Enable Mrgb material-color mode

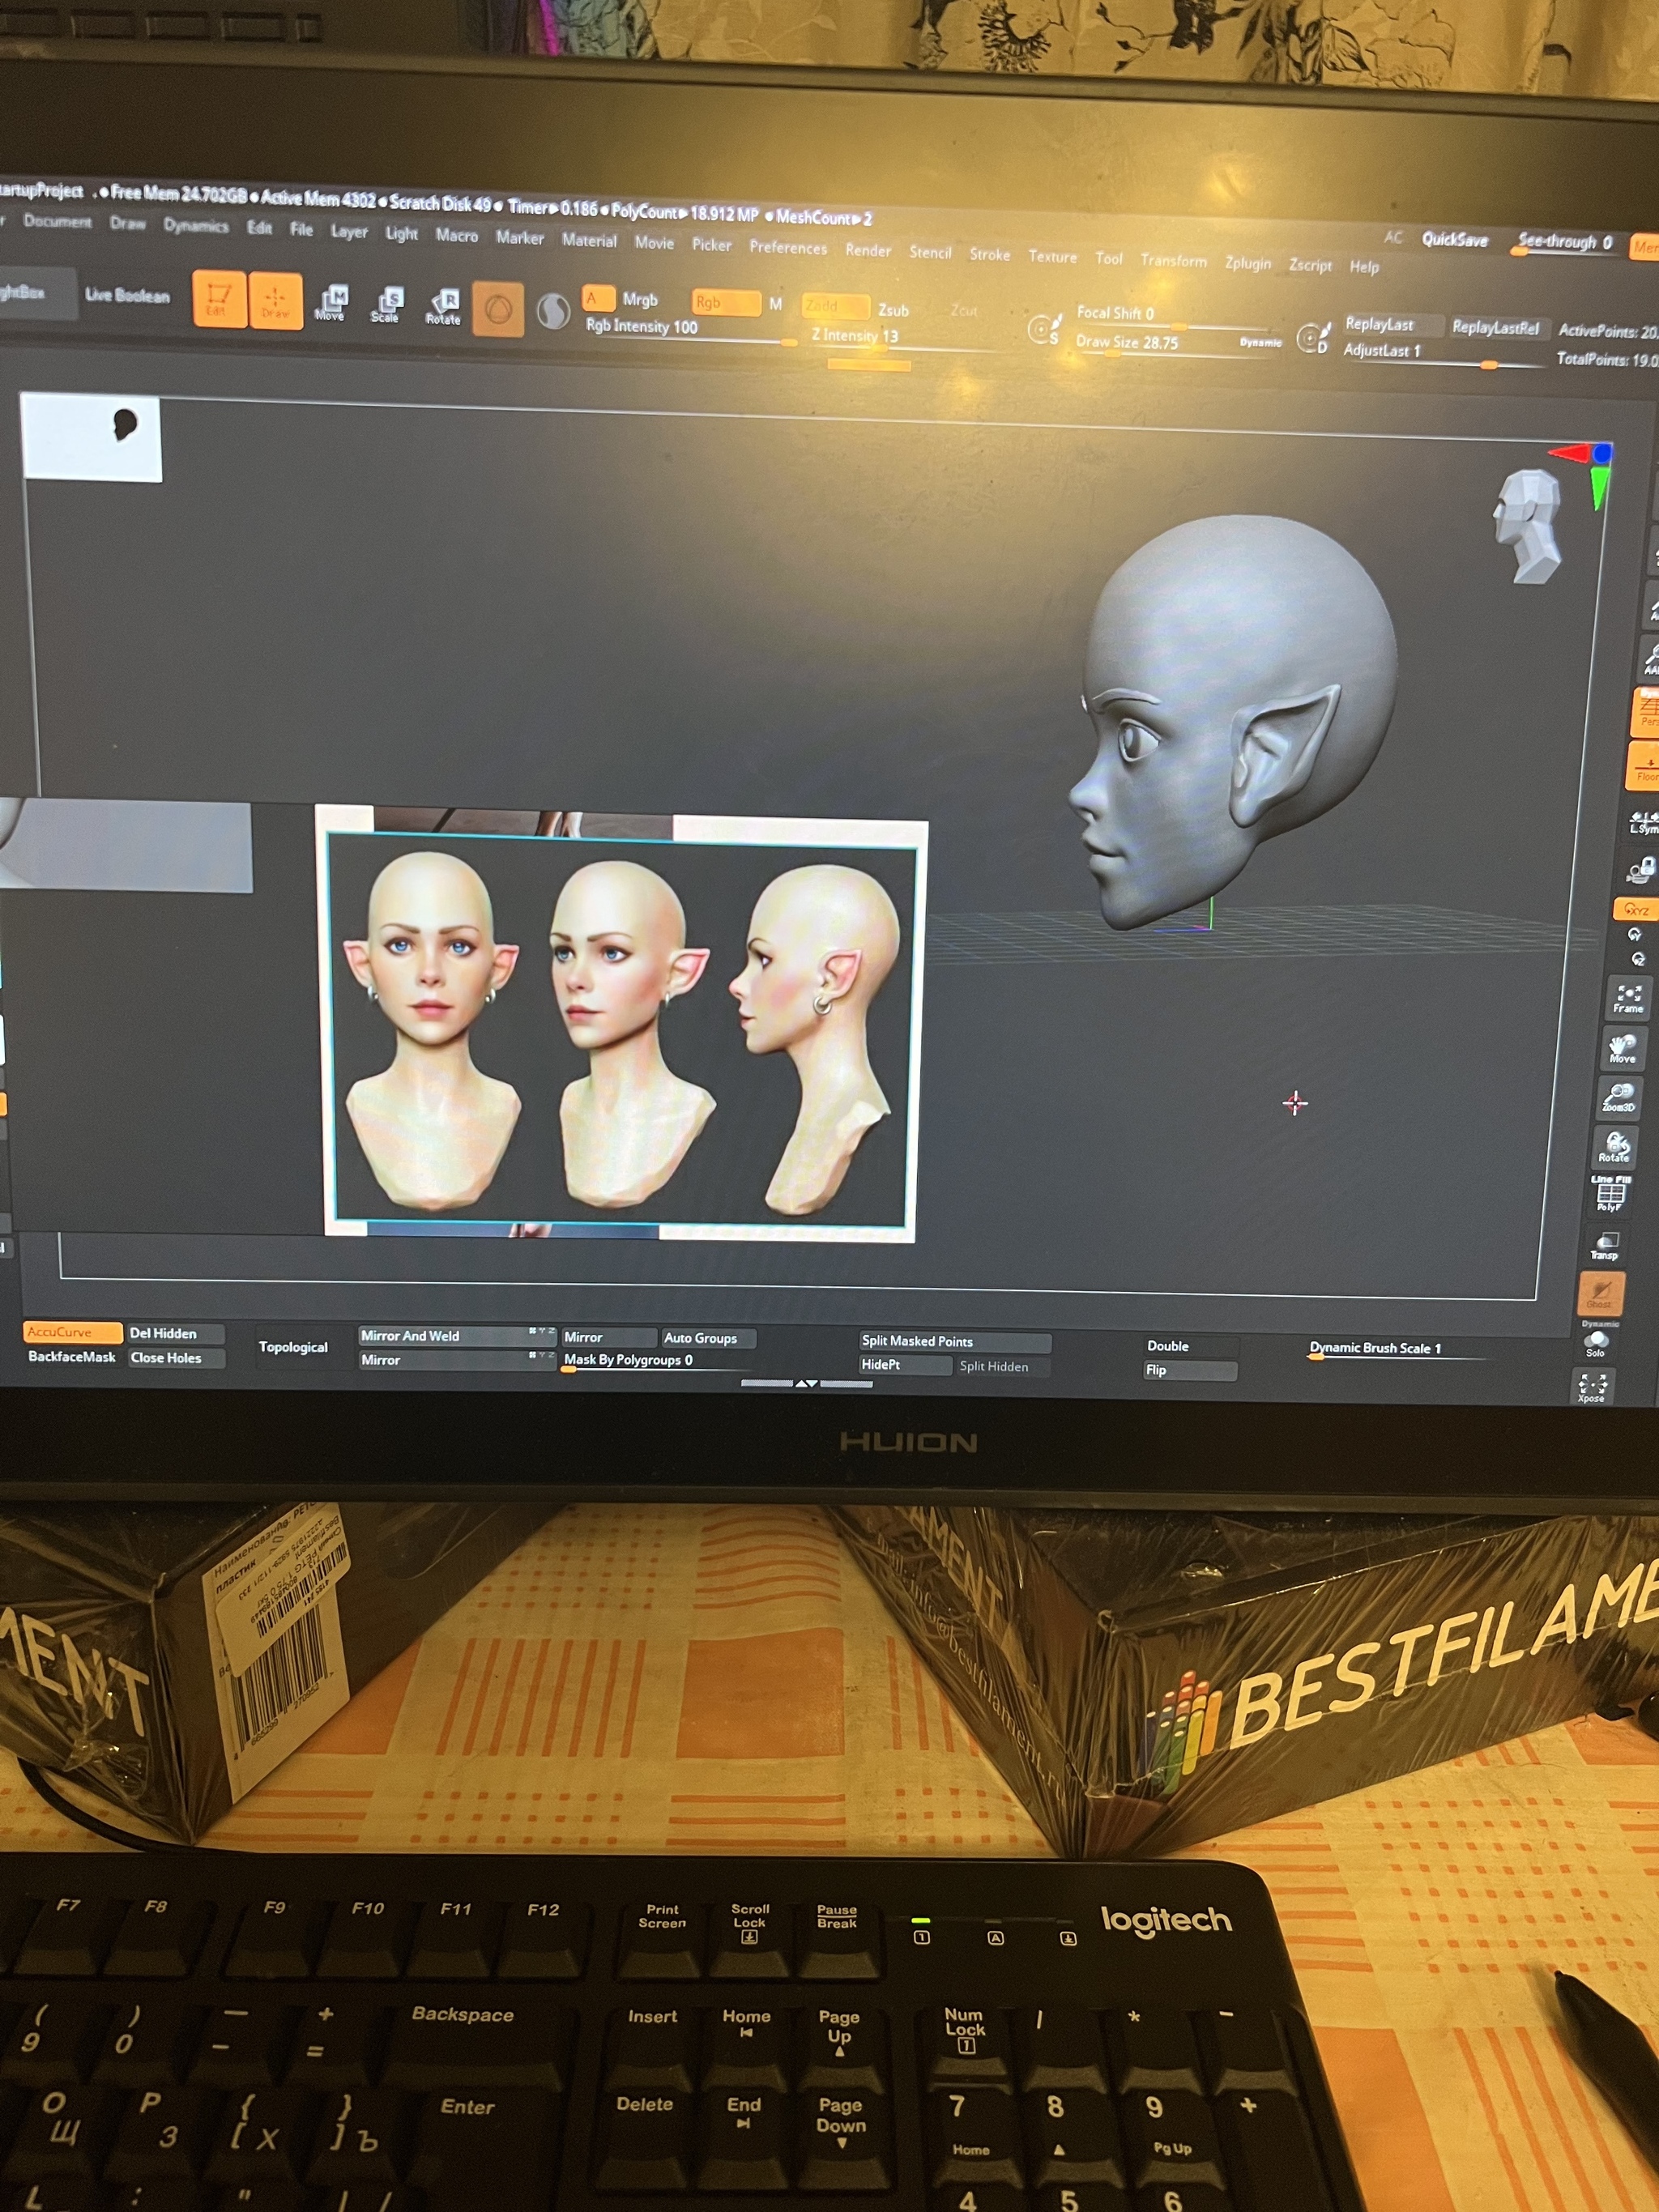pos(640,300)
